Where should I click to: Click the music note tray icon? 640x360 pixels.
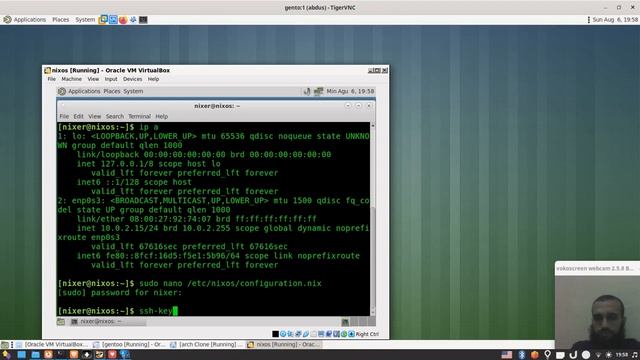[635, 355]
